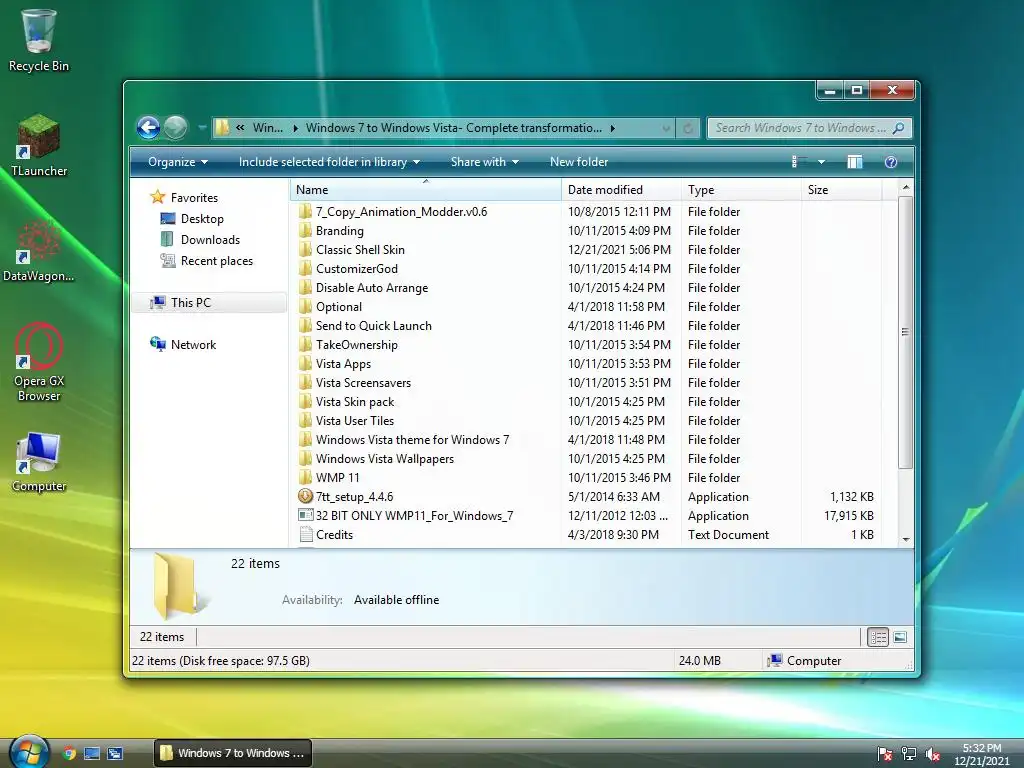Sort by the Type column header
This screenshot has width=1024, height=768.
coord(741,190)
